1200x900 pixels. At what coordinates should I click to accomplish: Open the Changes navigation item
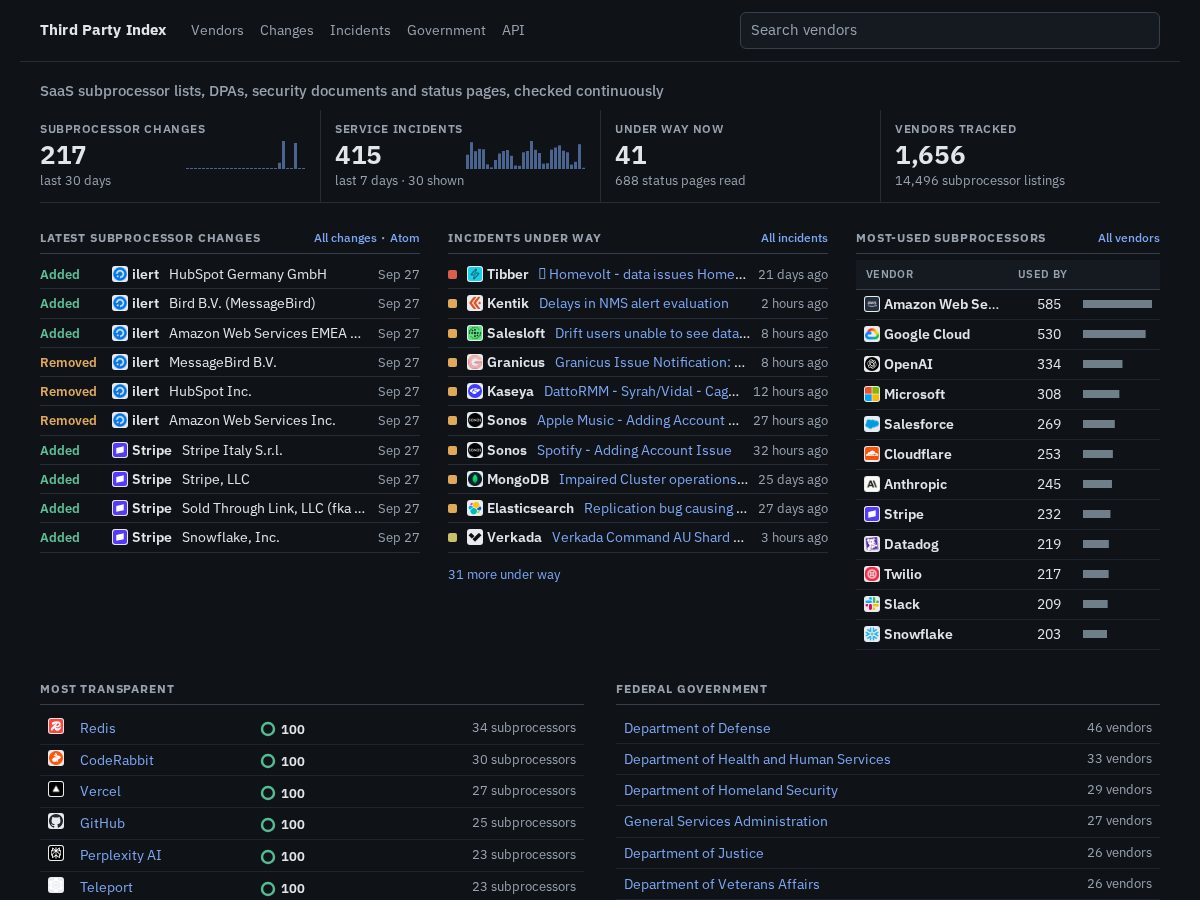click(x=287, y=30)
